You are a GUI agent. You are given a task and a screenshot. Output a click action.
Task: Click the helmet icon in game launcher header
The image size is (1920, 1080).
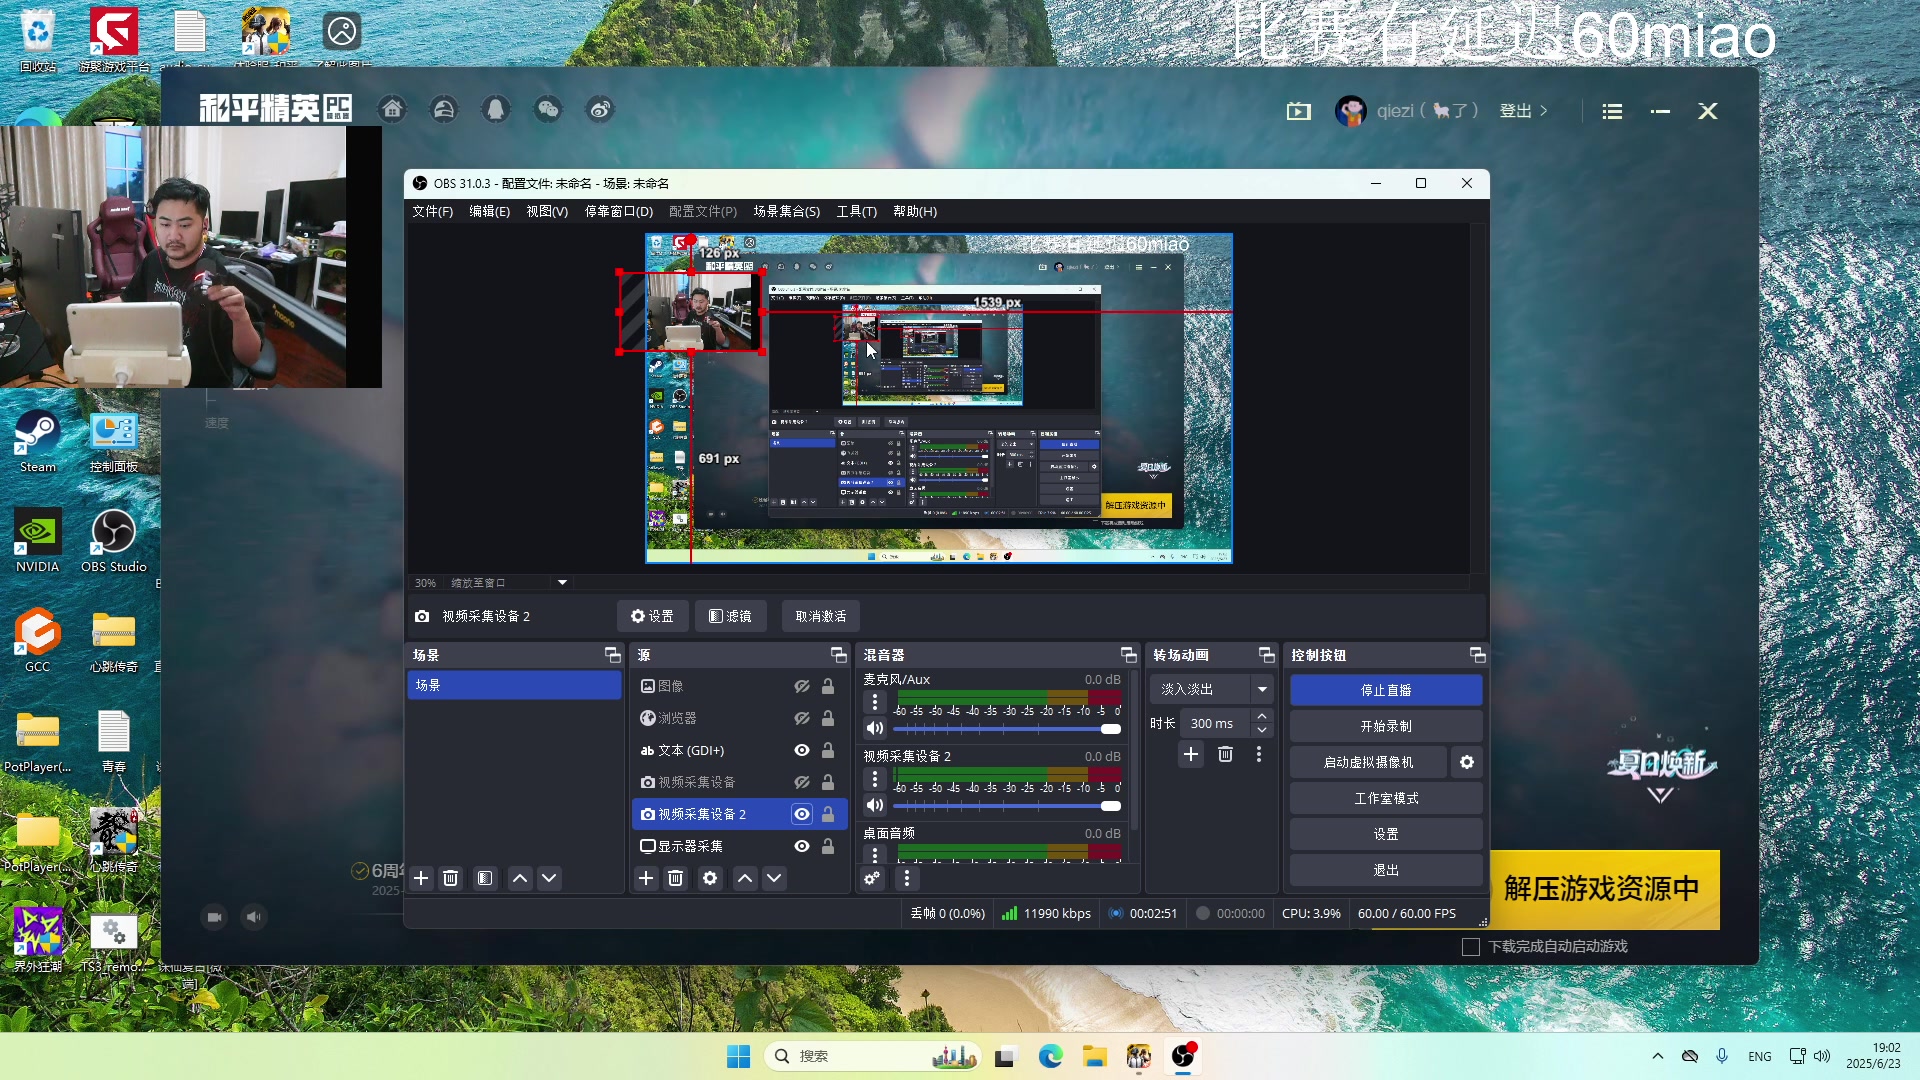pos(444,110)
